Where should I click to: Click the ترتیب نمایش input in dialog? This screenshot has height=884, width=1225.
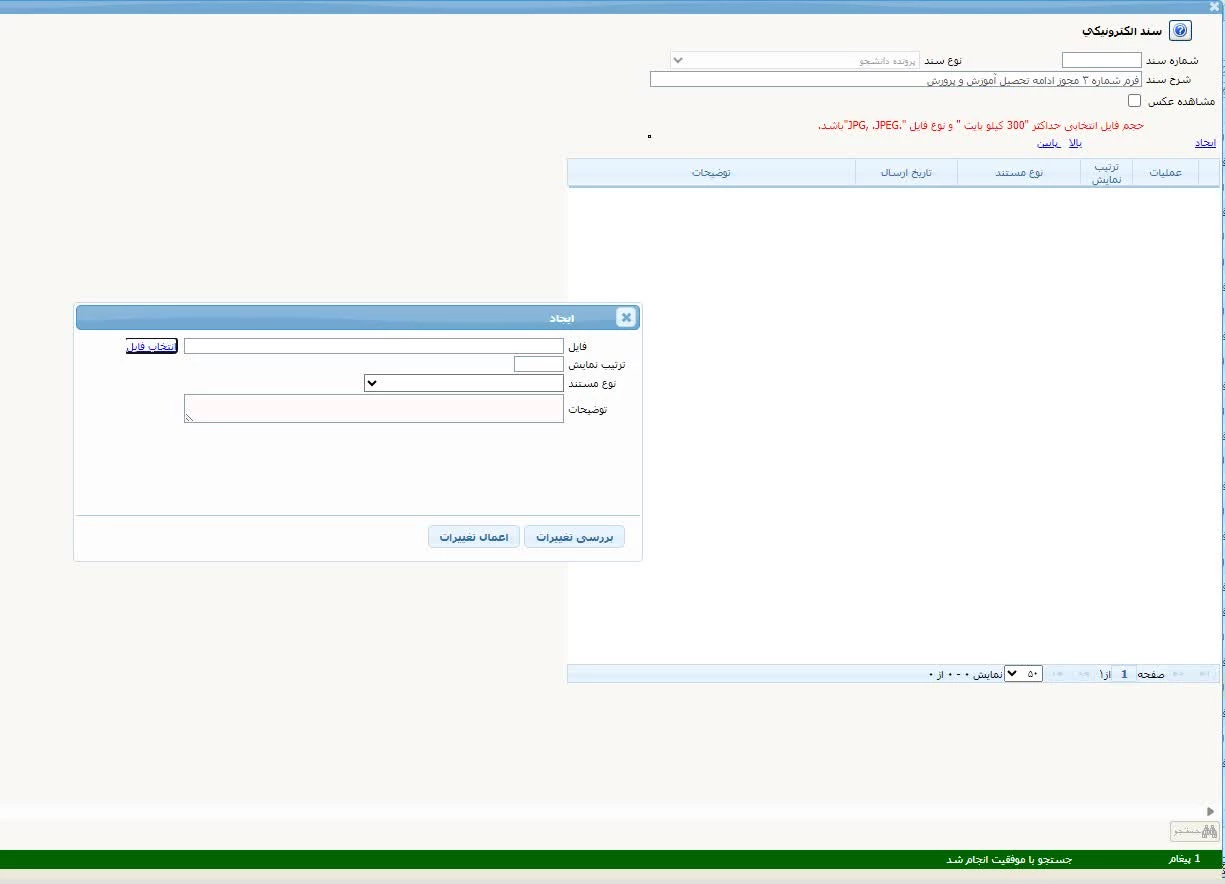click(x=539, y=364)
